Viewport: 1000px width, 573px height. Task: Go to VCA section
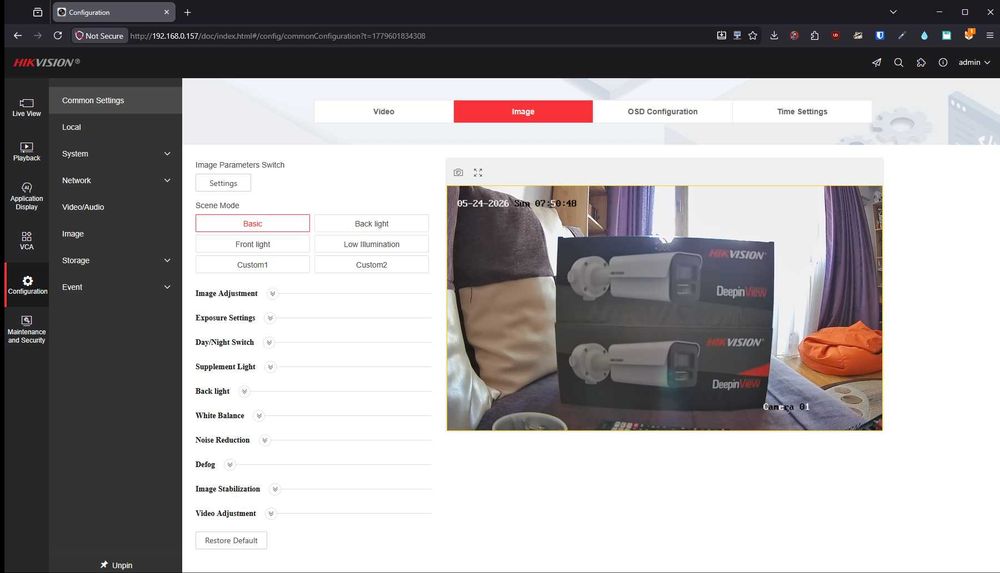(x=26, y=241)
